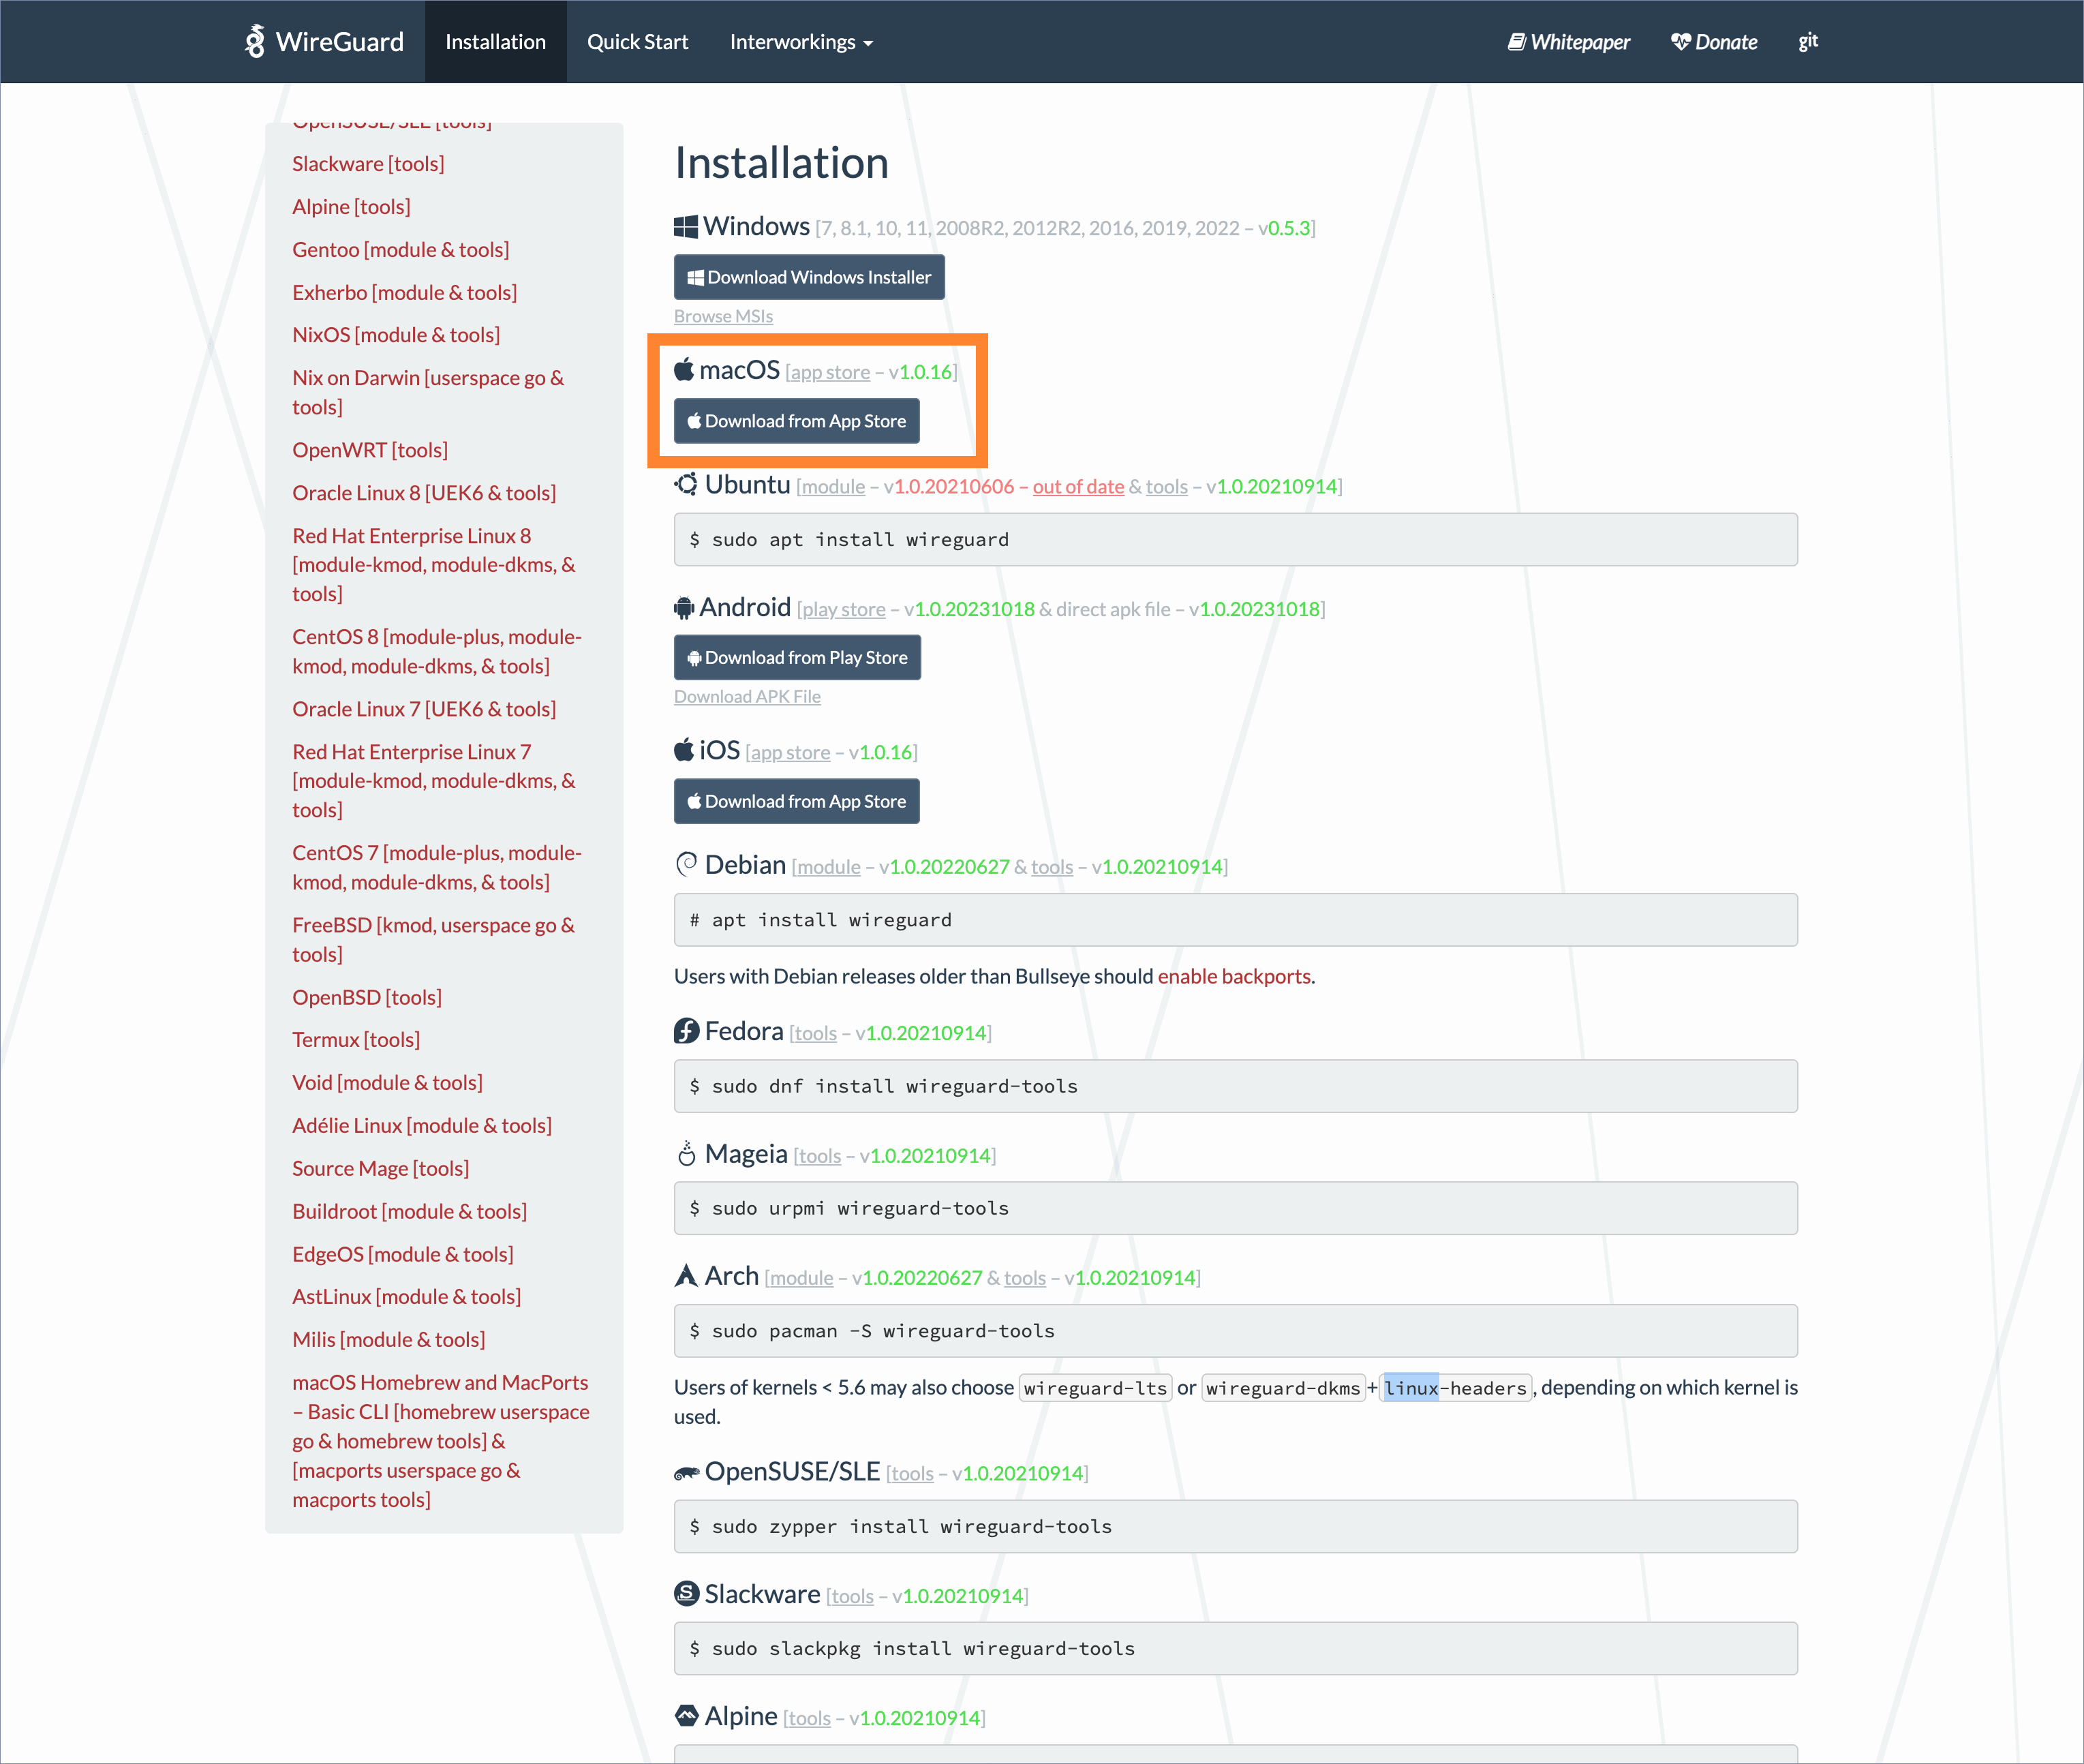Click the Download APK File link
This screenshot has height=1764, width=2084.
[747, 696]
